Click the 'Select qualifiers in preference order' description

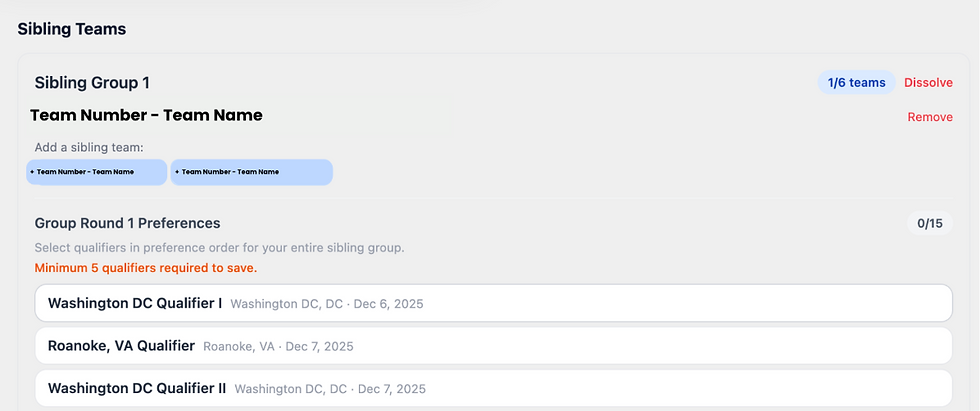click(x=219, y=248)
